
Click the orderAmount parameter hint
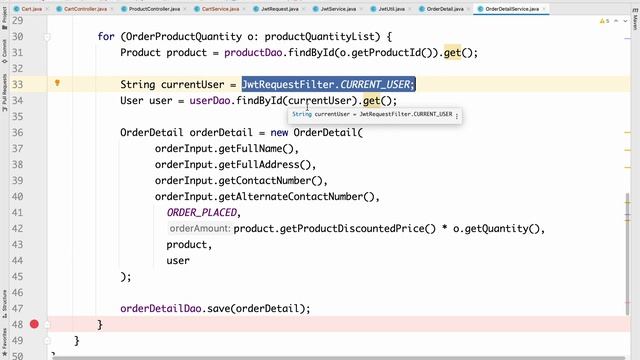tap(200, 229)
